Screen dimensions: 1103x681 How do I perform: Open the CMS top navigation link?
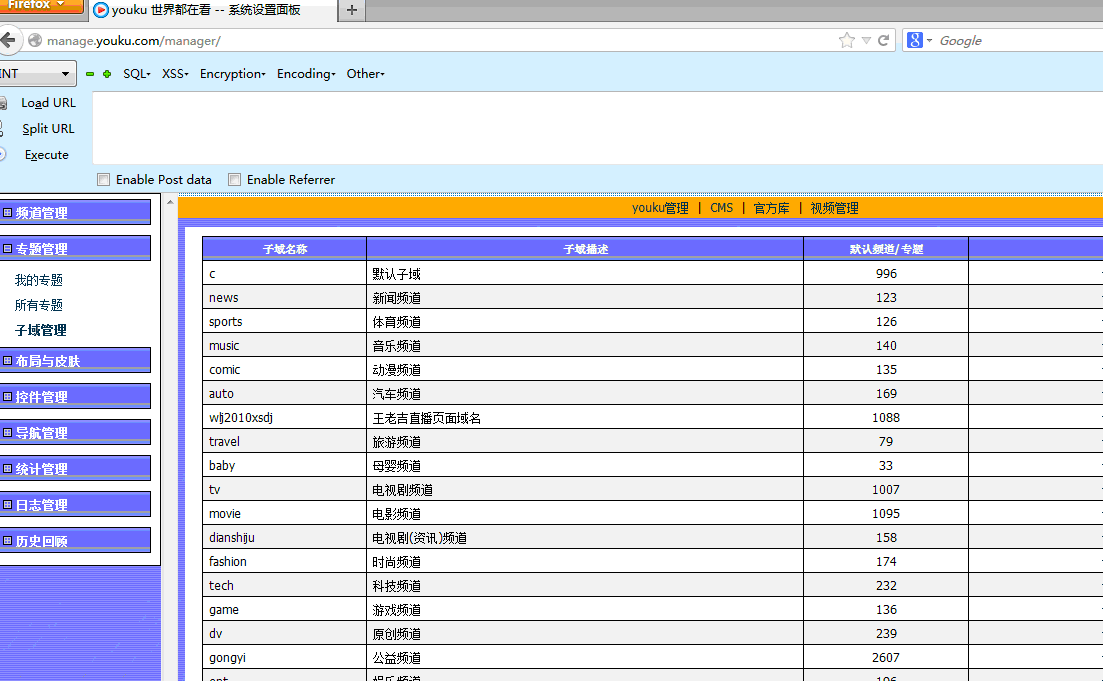tap(721, 208)
